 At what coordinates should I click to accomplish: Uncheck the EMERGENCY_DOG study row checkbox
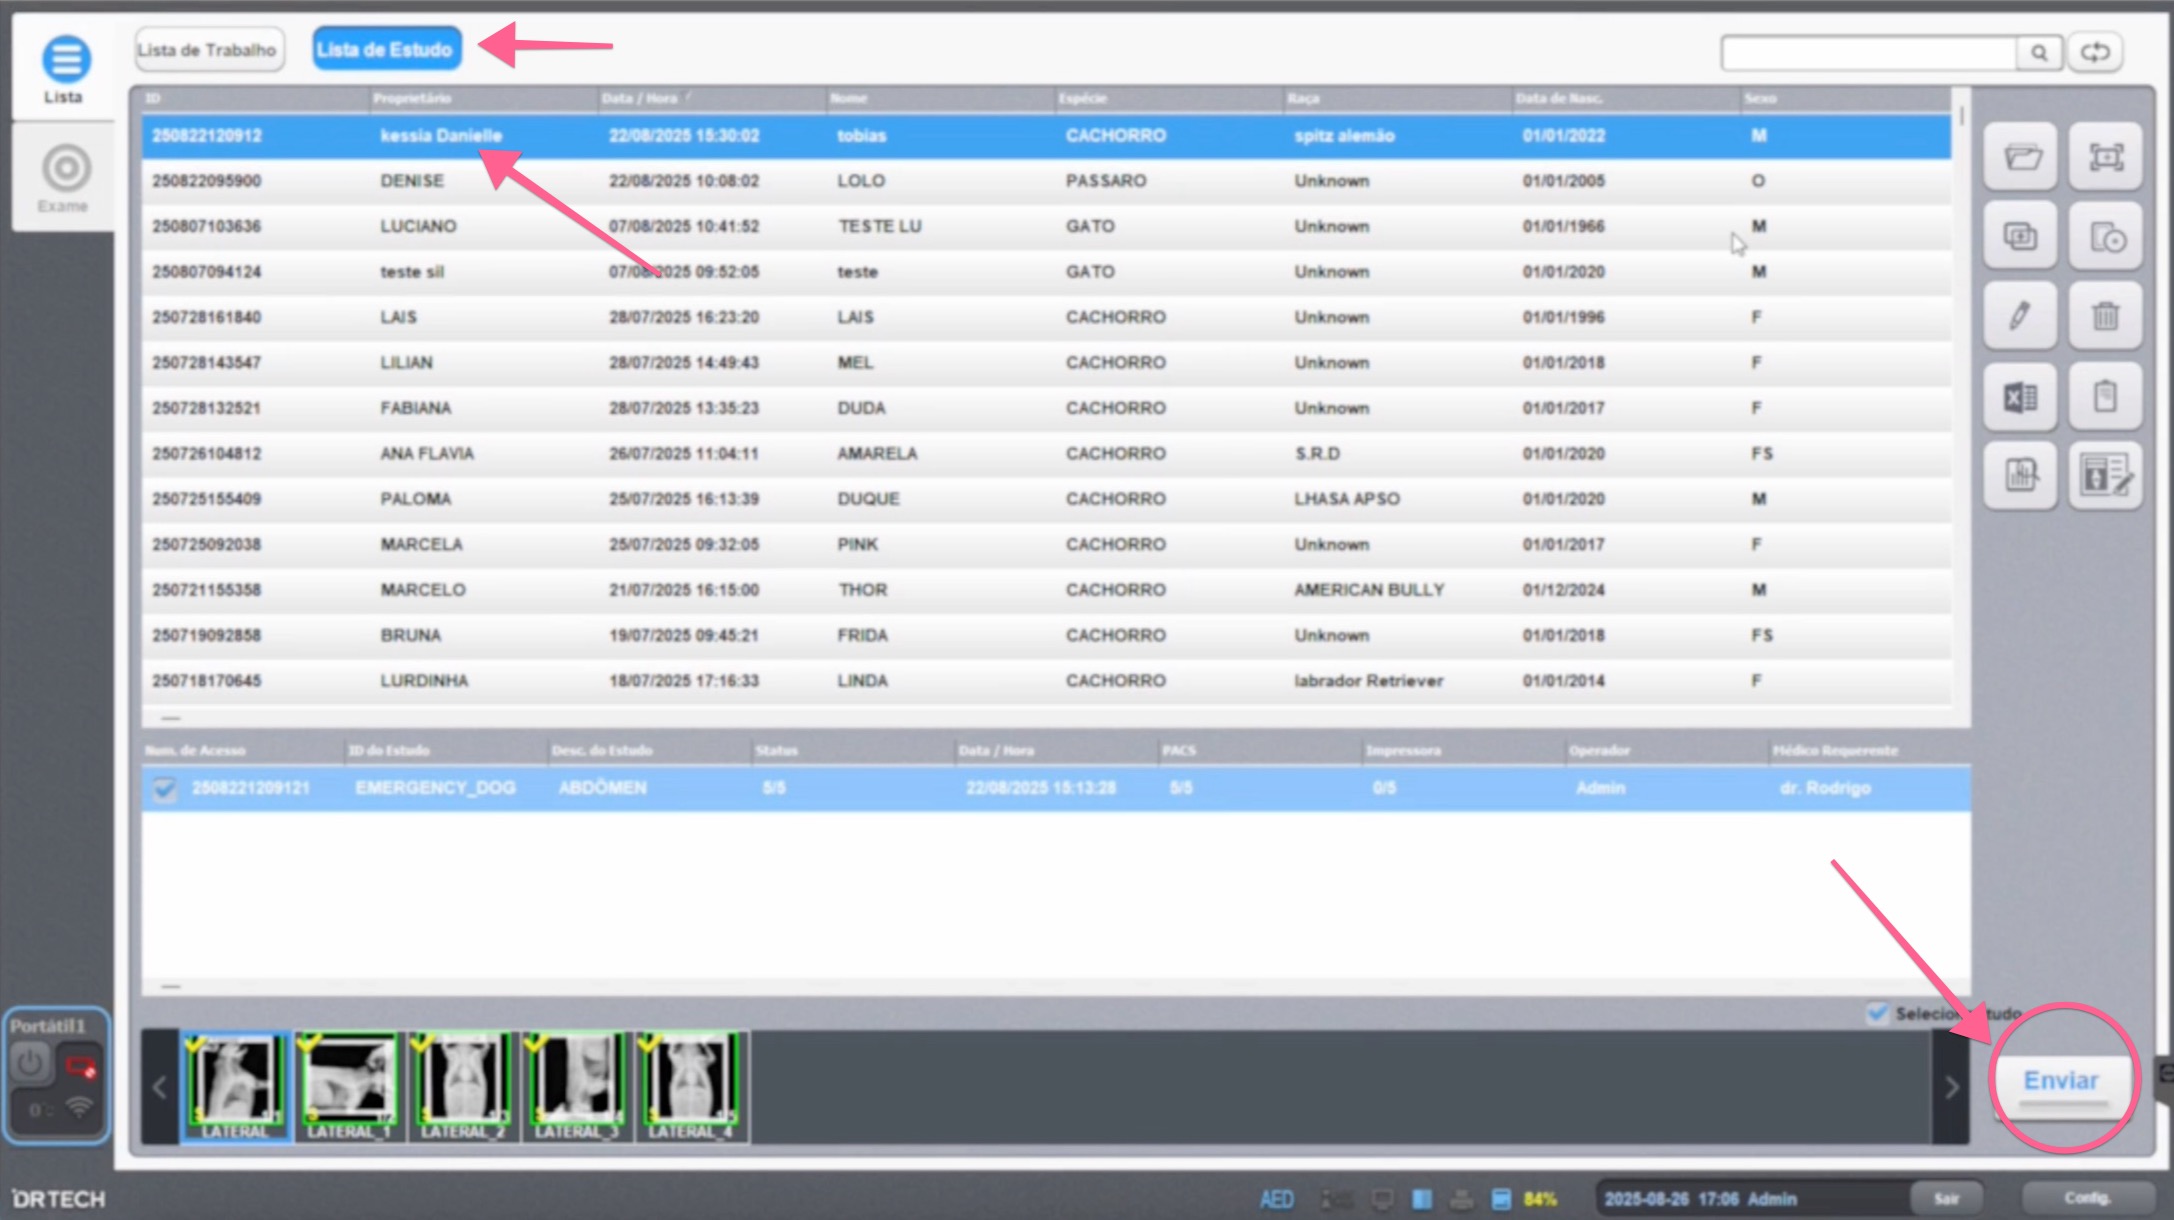(165, 788)
